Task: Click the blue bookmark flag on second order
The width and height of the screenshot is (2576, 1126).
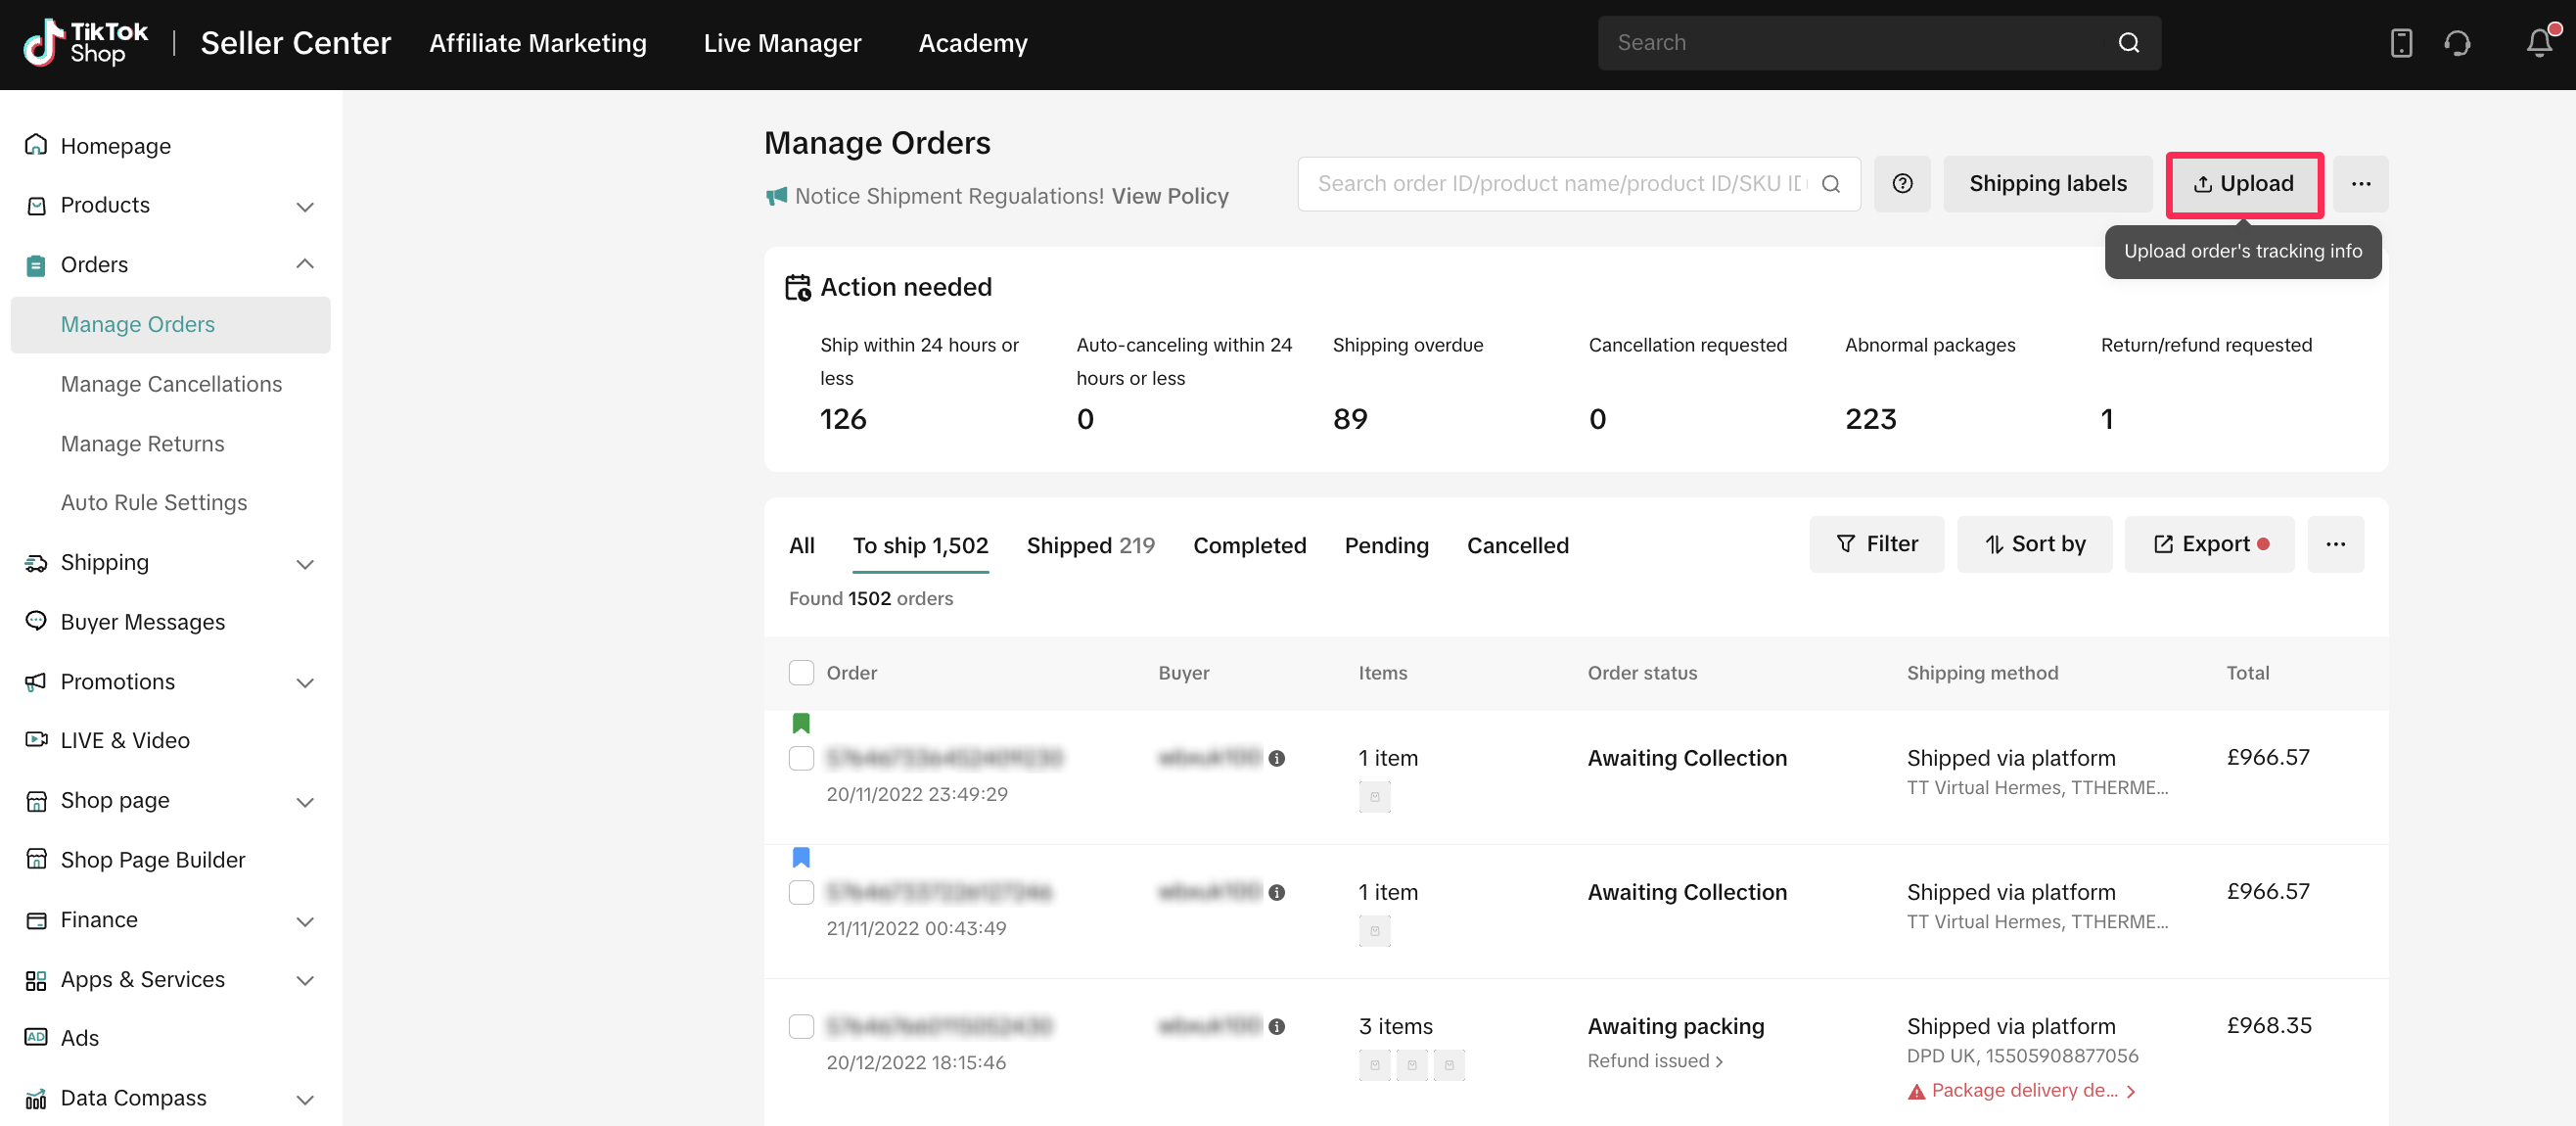Action: click(801, 857)
